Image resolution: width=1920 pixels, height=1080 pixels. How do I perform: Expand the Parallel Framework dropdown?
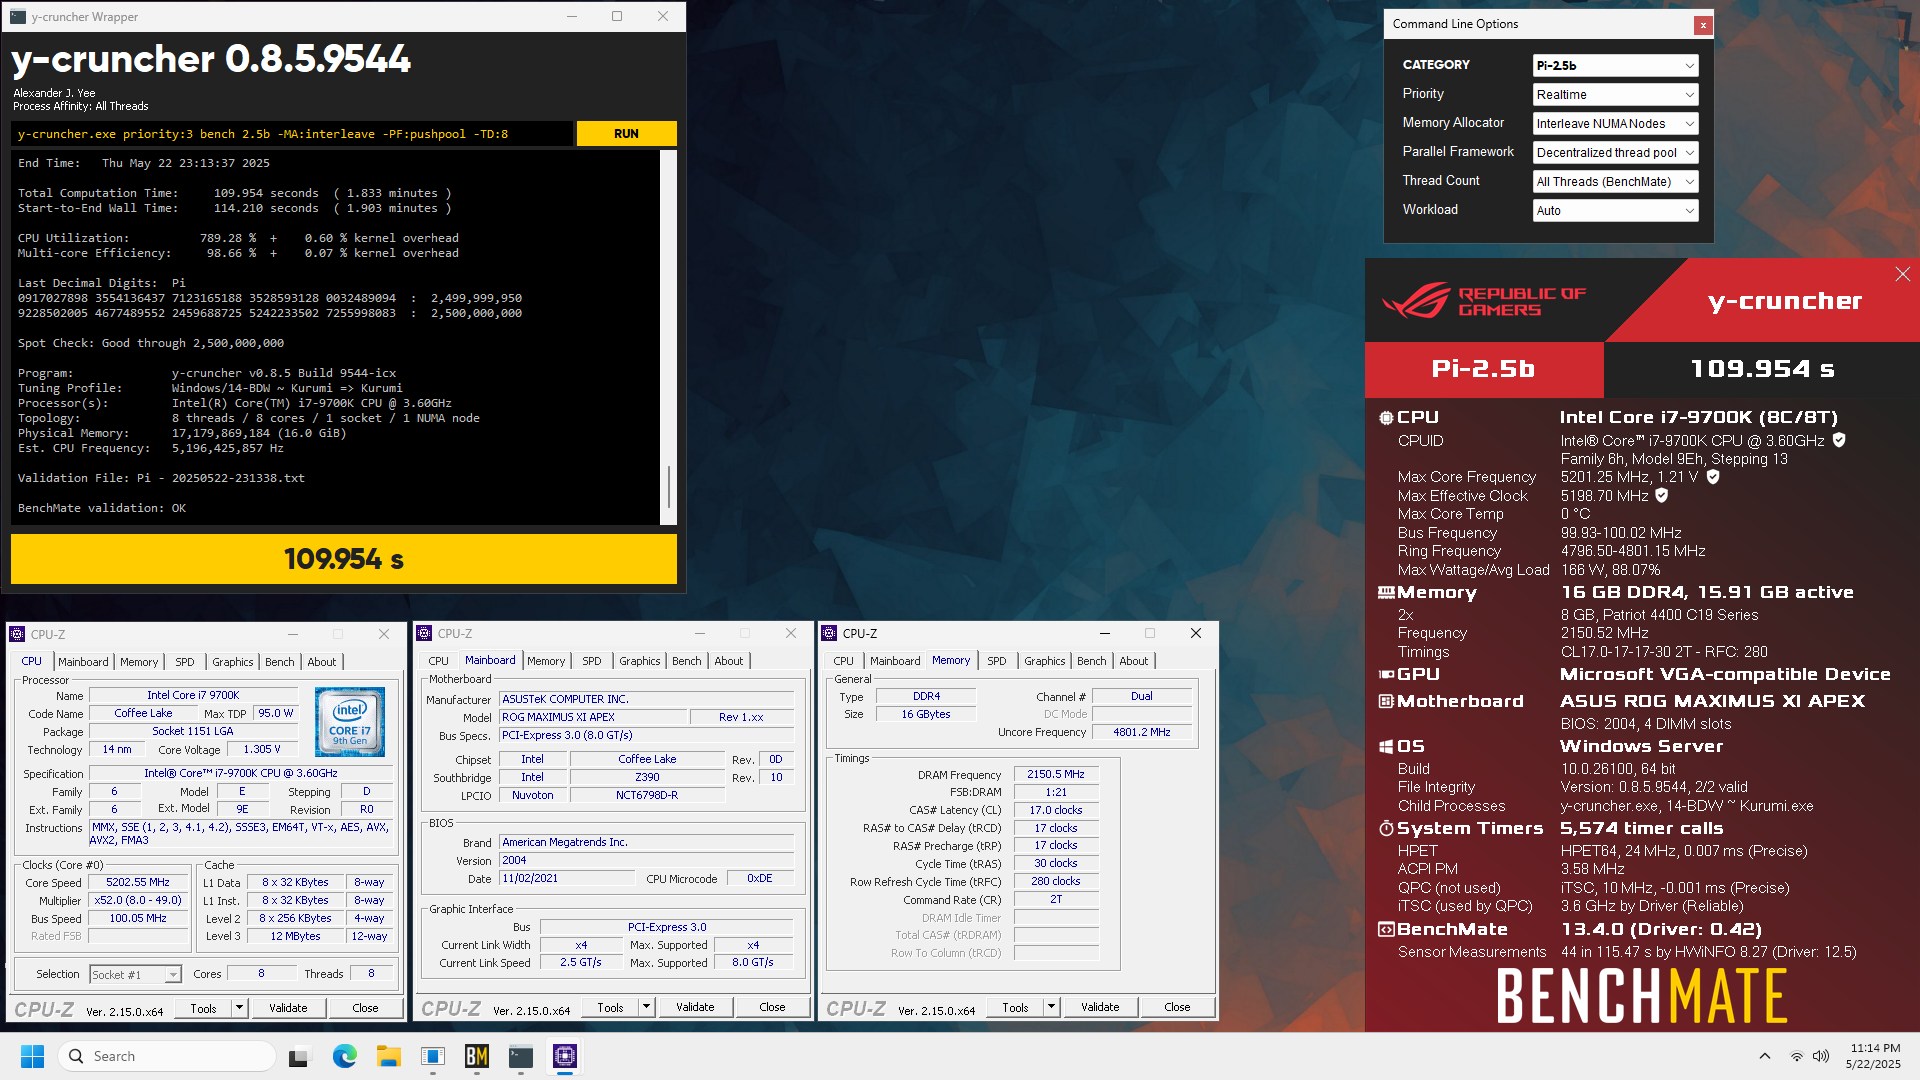pos(1615,153)
